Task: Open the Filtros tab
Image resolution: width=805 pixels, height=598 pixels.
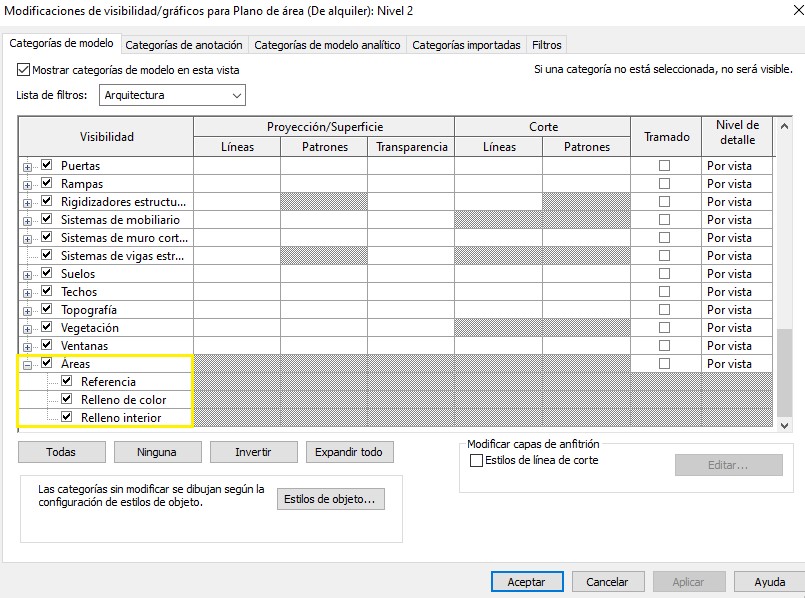Action: pyautogui.click(x=546, y=45)
